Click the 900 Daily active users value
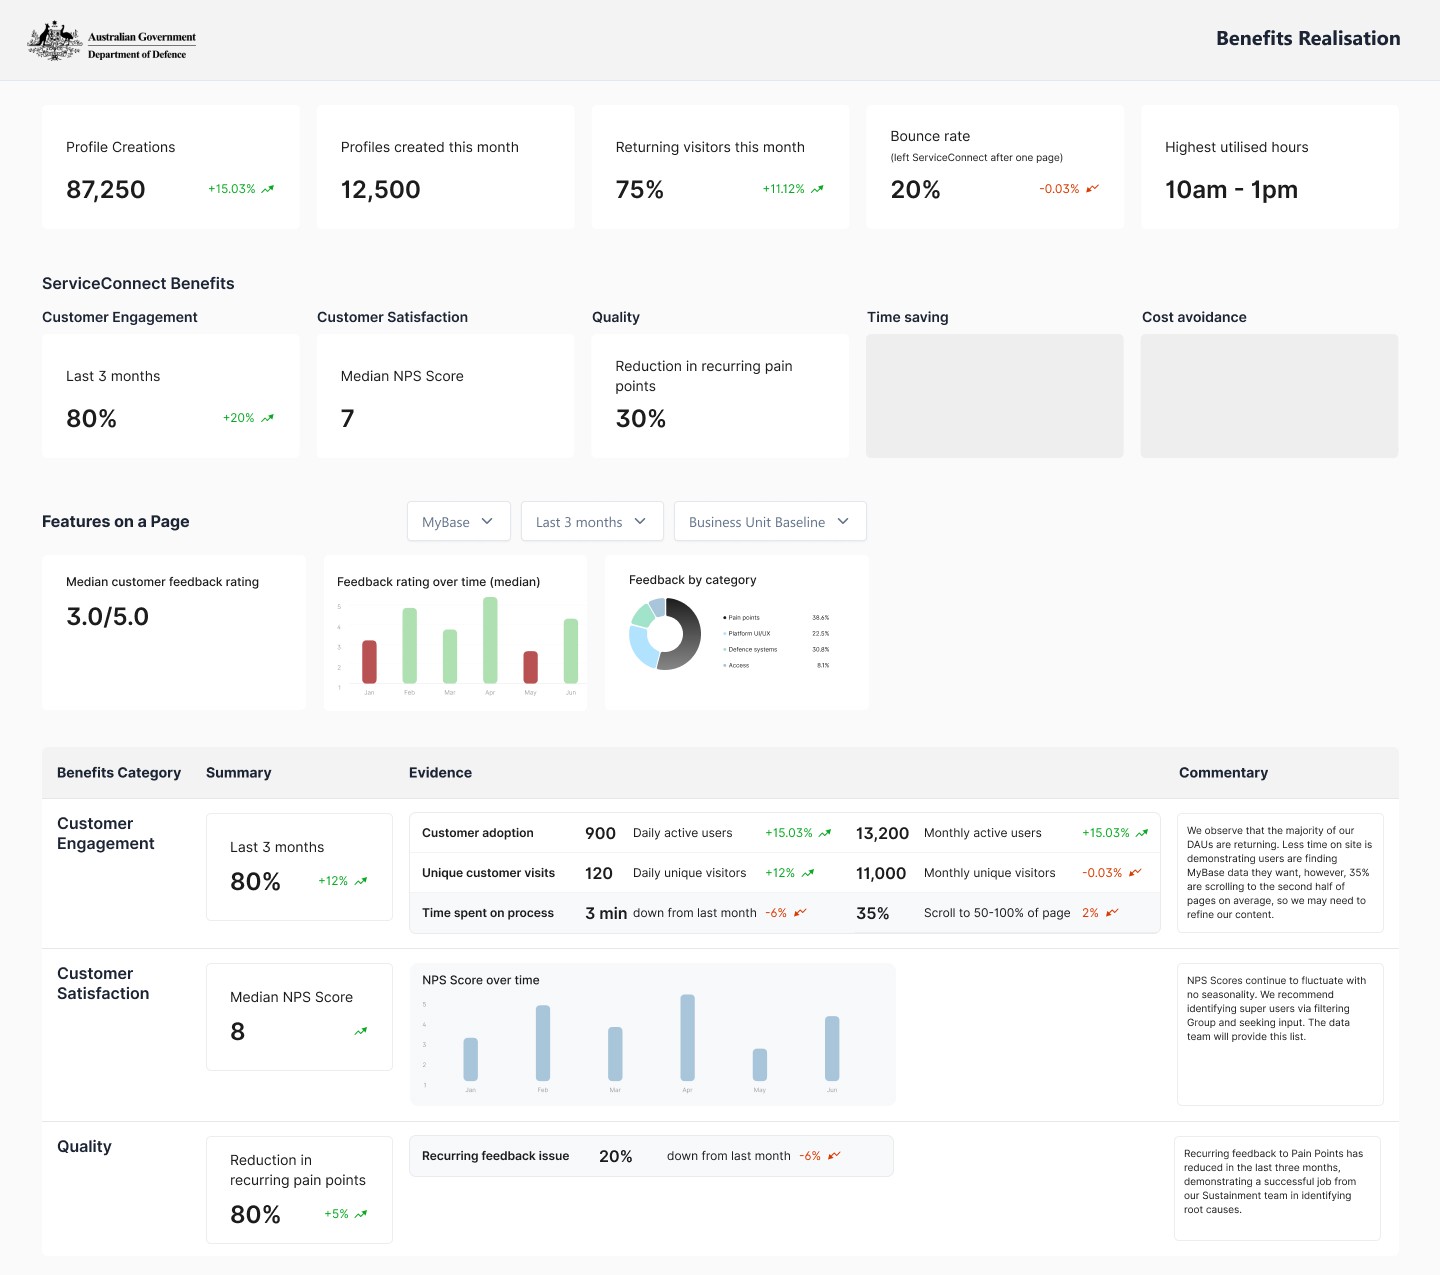 pos(600,833)
